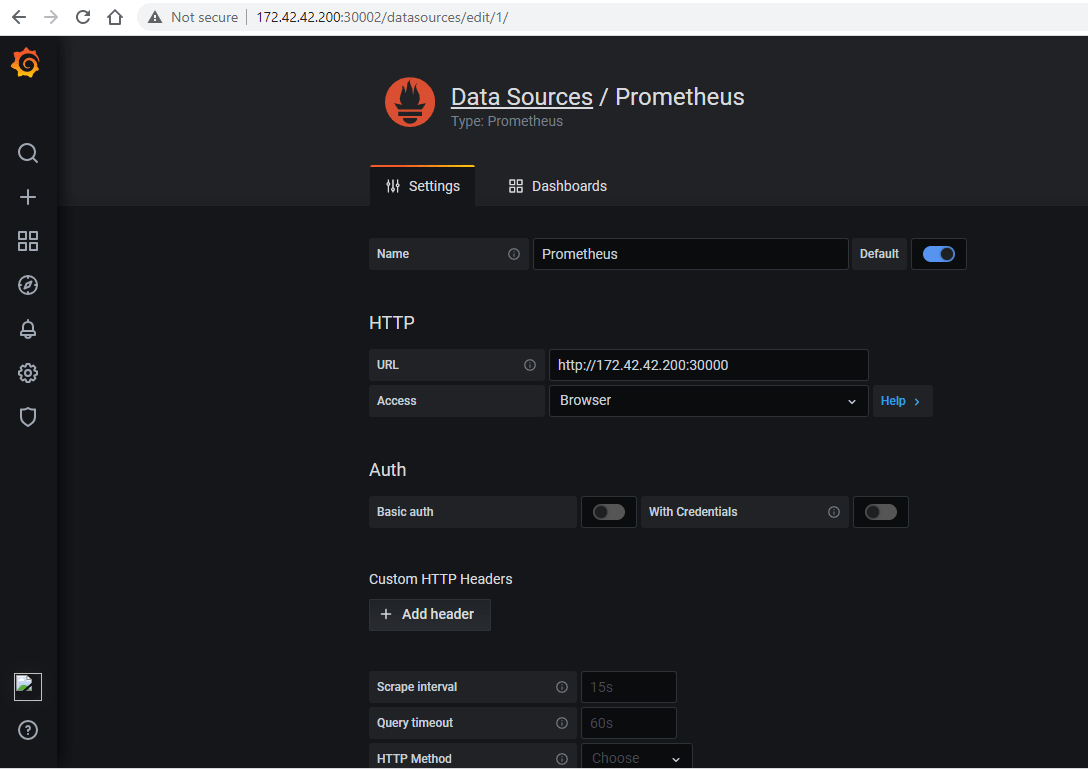
Task: Enable the Basic auth toggle
Action: [608, 512]
